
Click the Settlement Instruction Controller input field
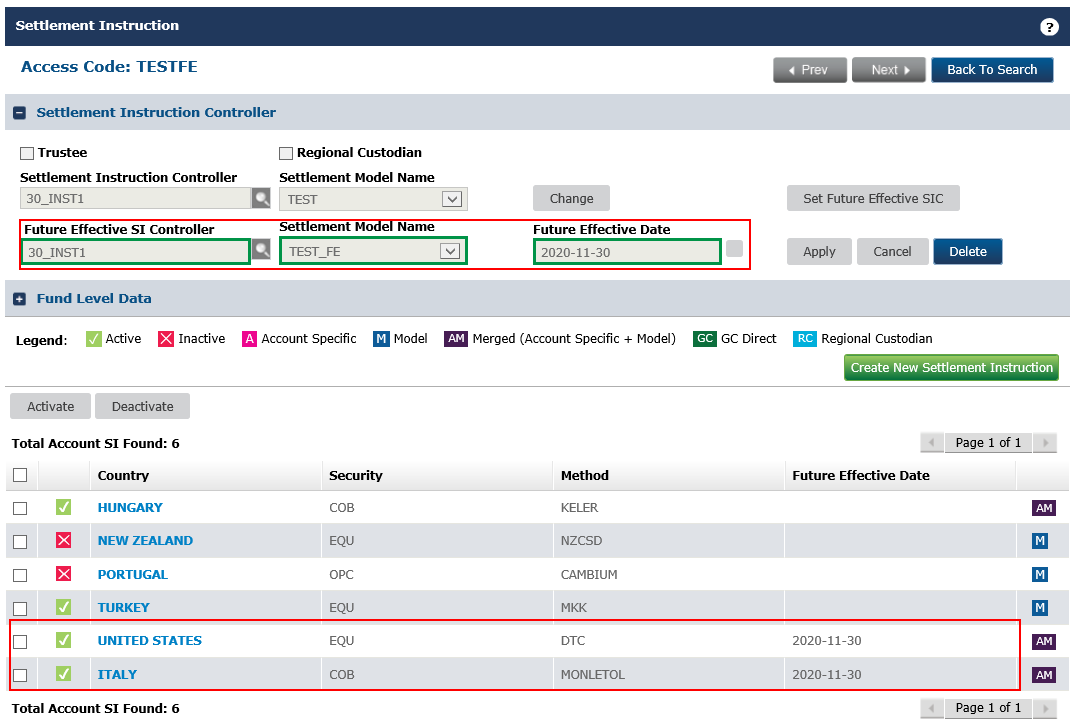pos(135,199)
